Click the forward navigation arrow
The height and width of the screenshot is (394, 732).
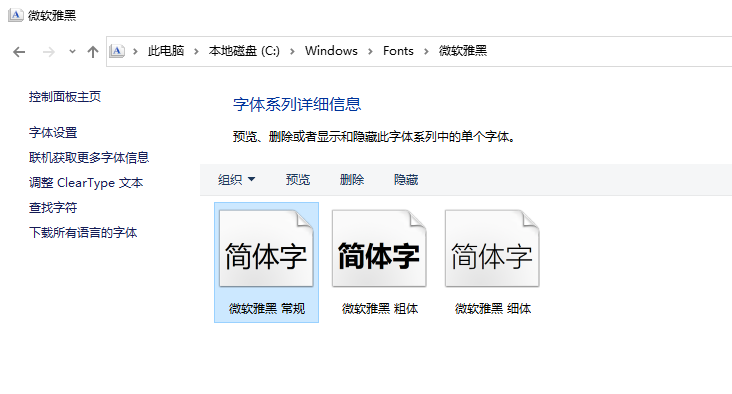pyautogui.click(x=49, y=52)
